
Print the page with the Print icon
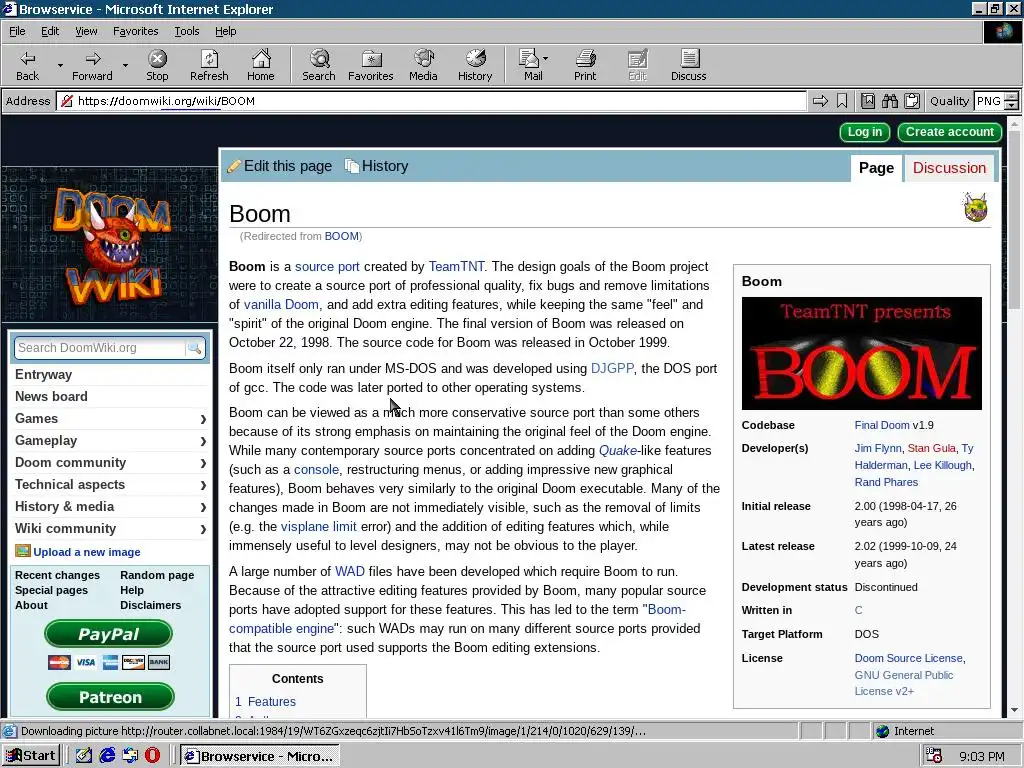585,65
